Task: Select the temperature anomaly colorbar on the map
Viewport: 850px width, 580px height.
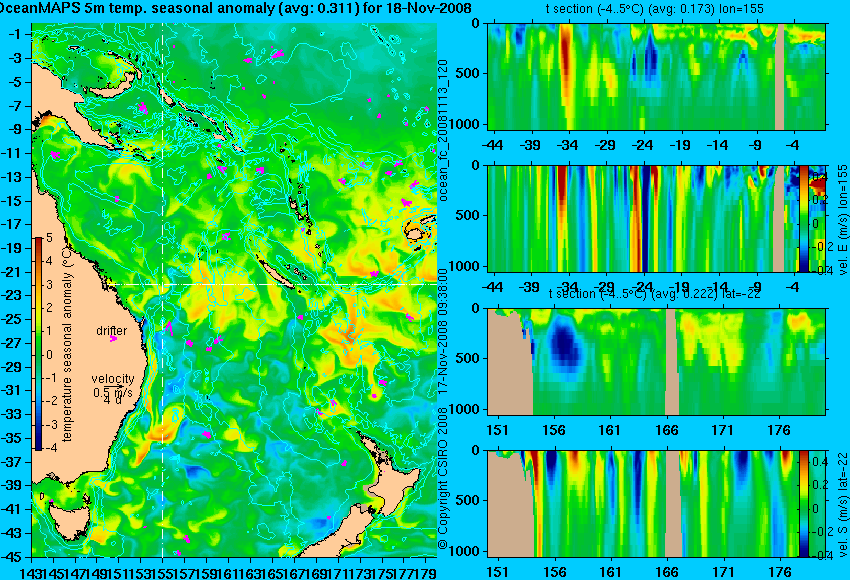Action: 38,344
